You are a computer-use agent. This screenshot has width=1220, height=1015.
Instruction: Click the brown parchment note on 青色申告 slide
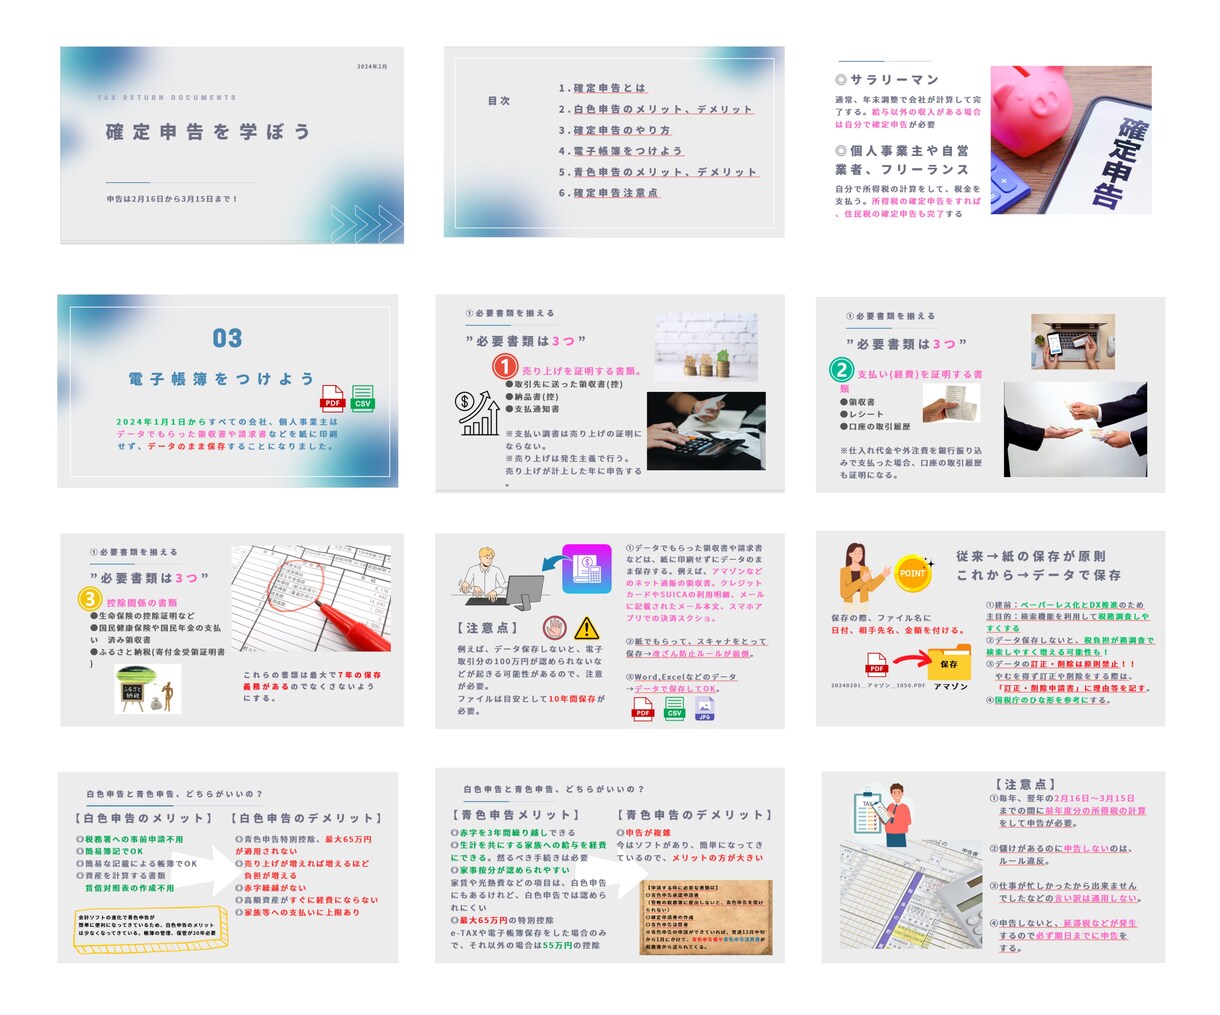click(706, 919)
